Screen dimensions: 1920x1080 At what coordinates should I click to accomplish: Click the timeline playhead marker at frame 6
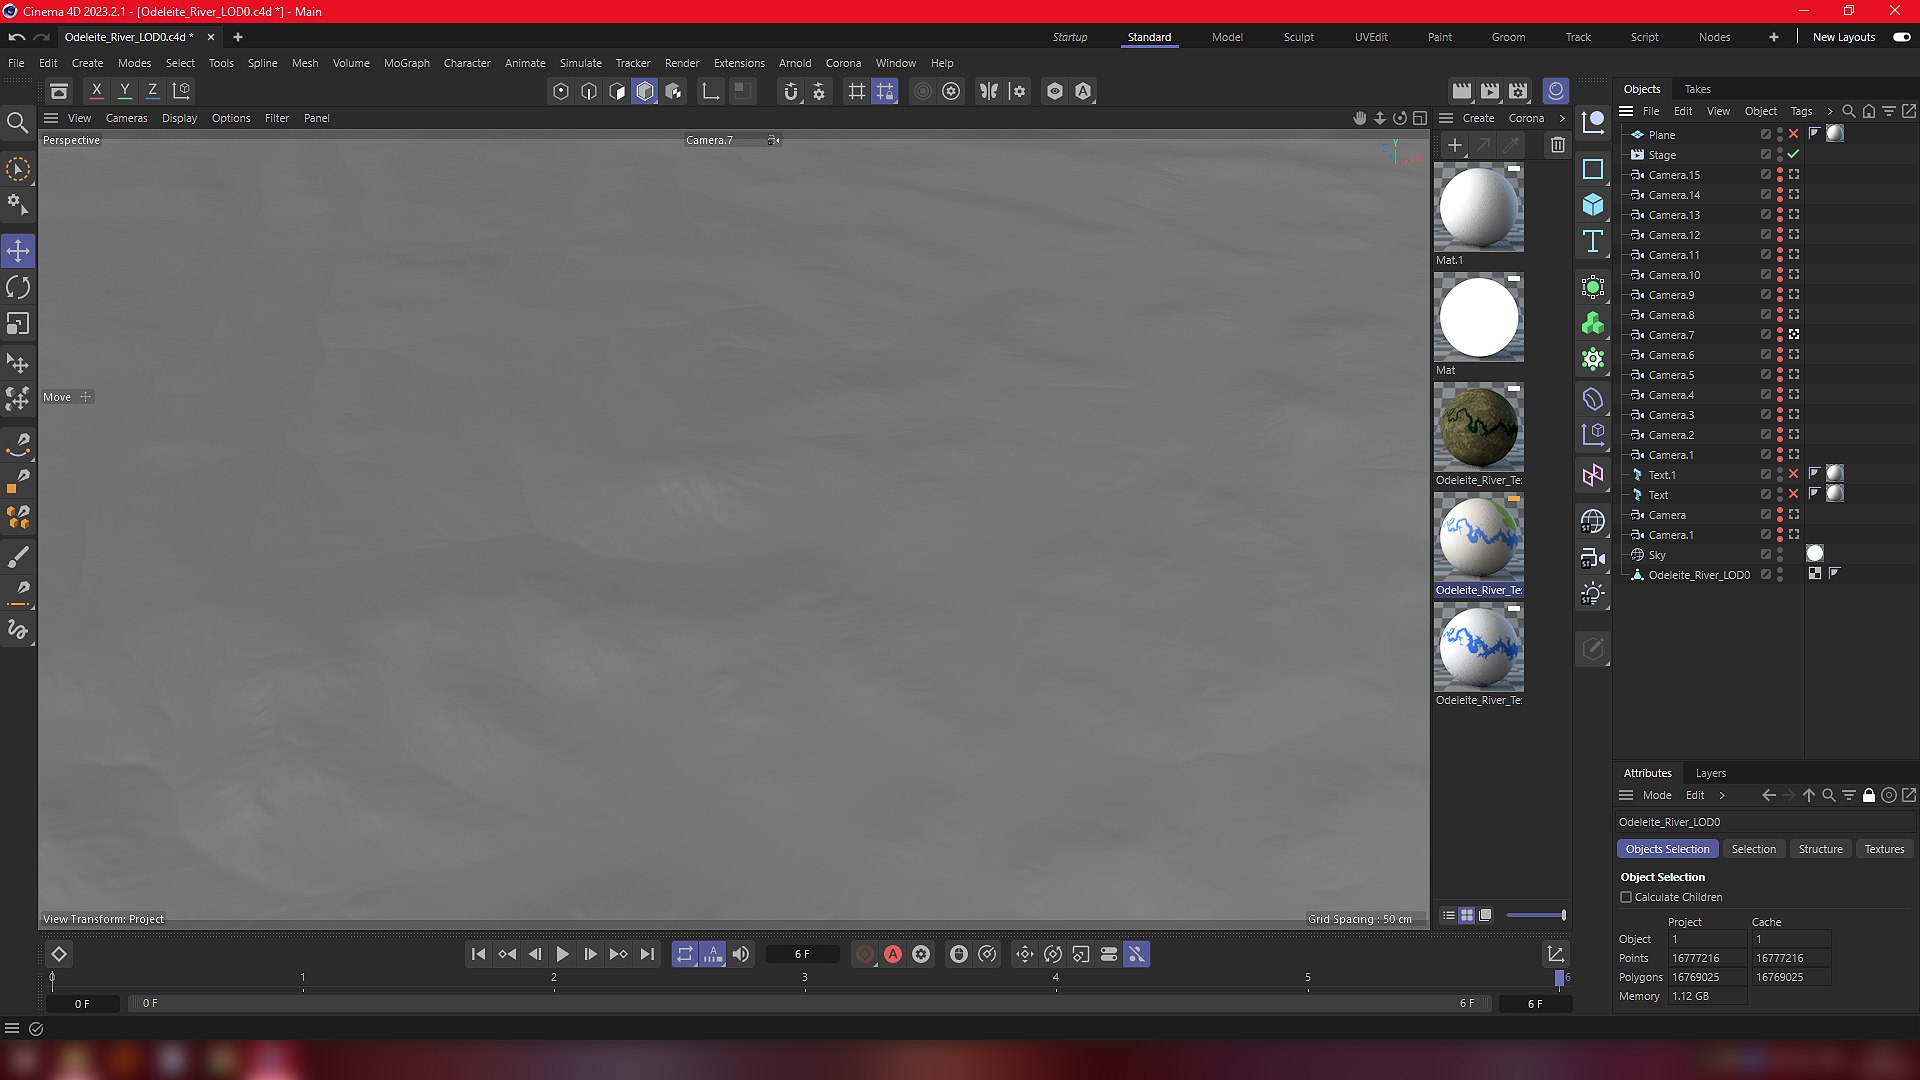[1559, 977]
